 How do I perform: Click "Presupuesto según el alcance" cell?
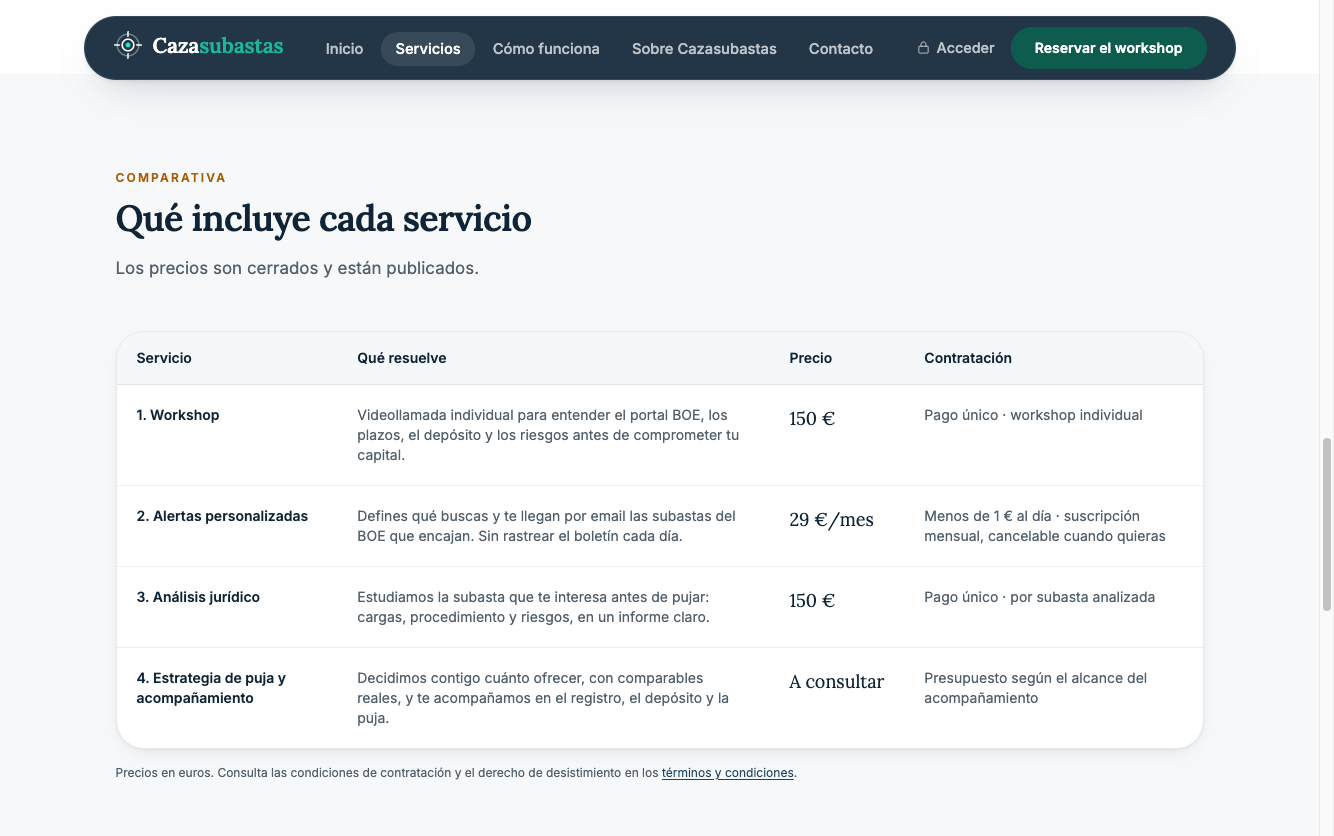pyautogui.click(x=1035, y=688)
